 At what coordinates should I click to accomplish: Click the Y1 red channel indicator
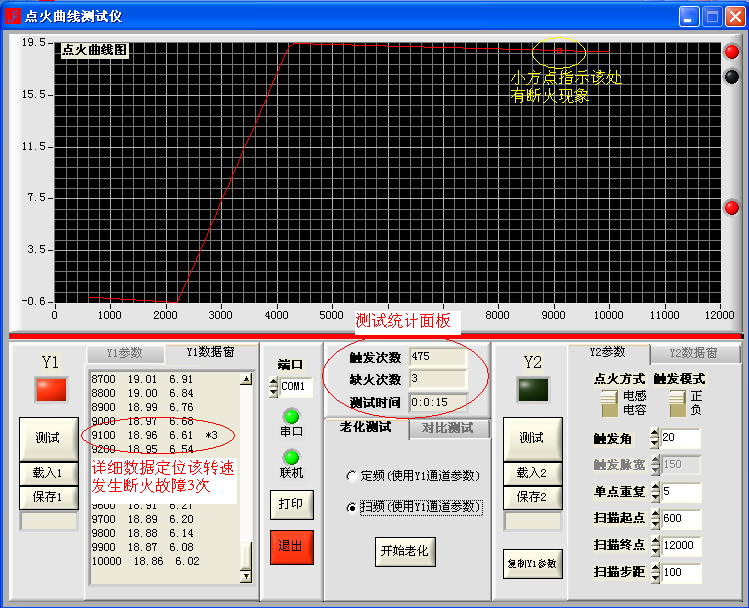tap(51, 389)
